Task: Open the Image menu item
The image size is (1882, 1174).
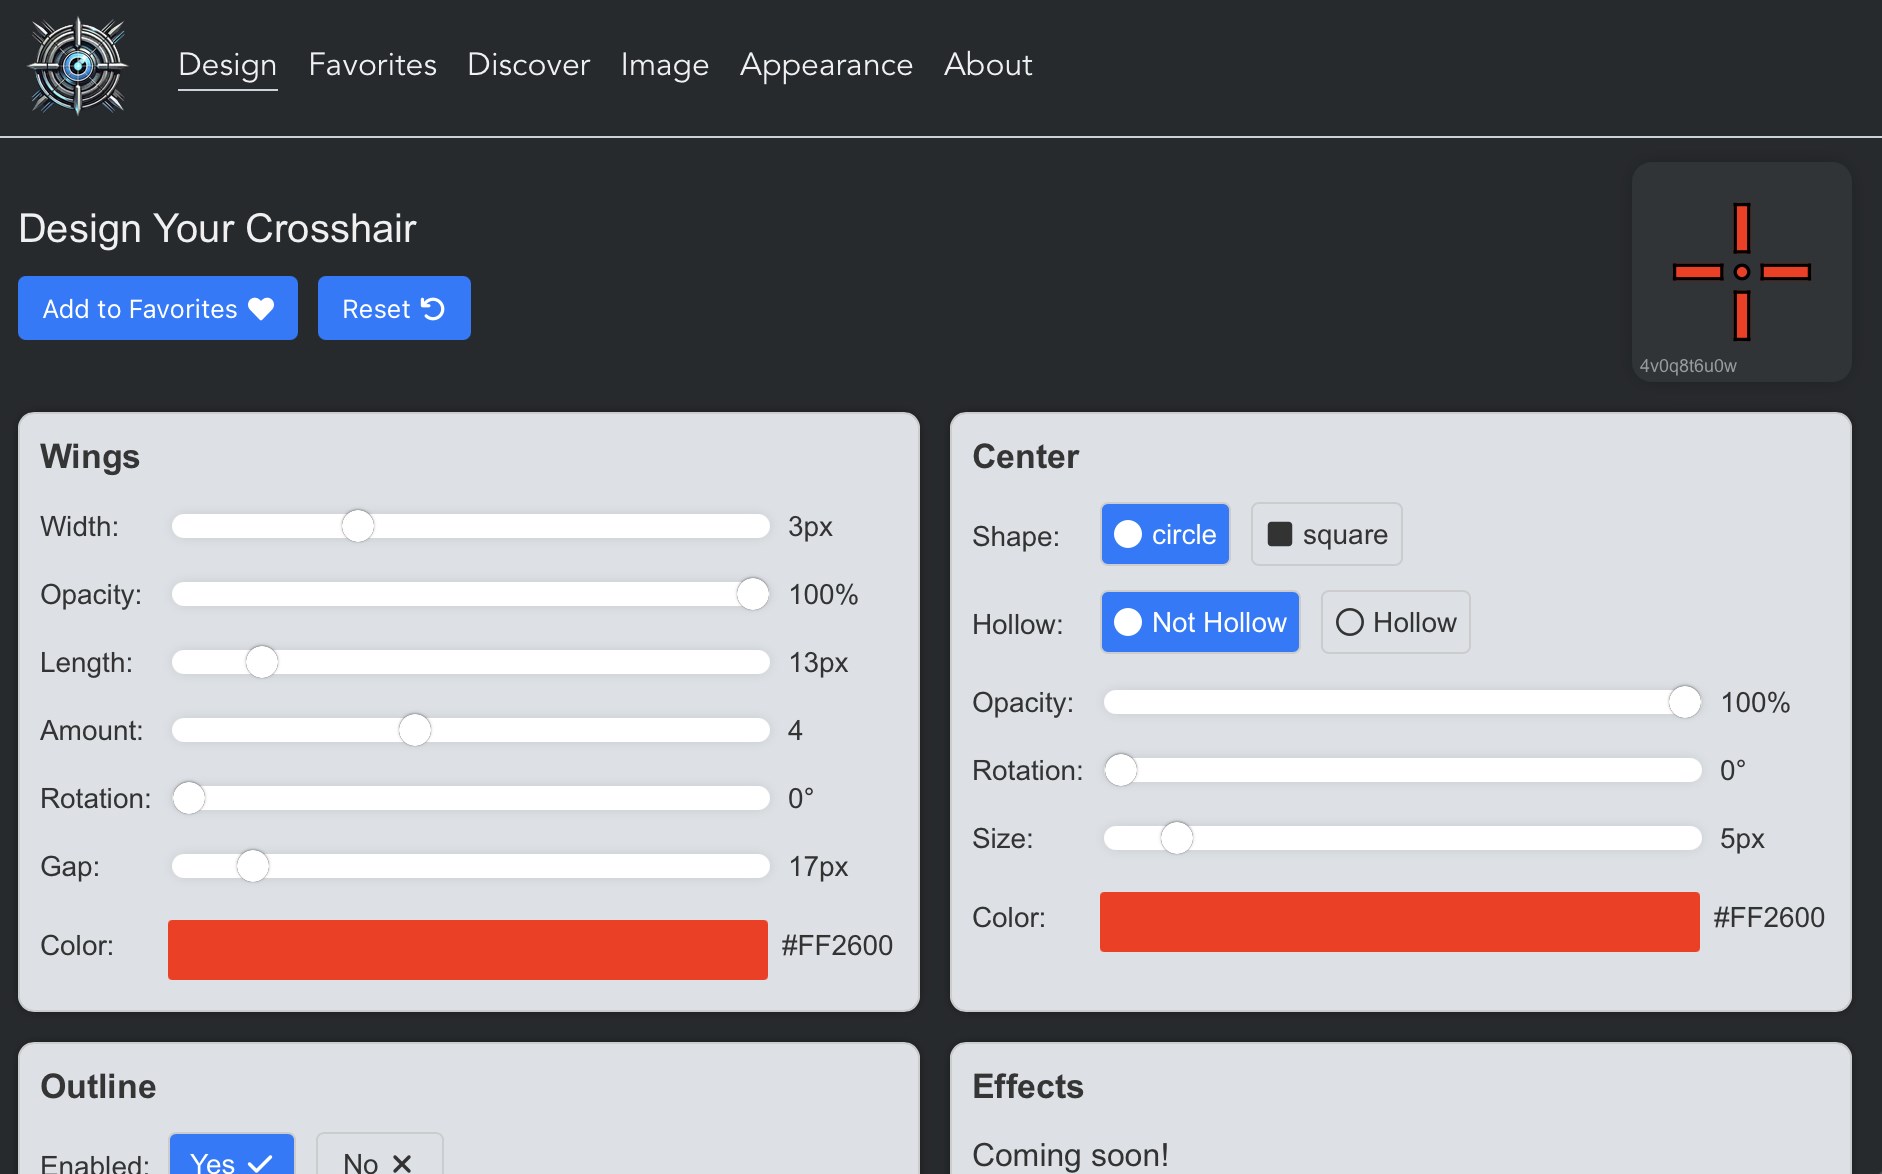Action: [x=664, y=65]
